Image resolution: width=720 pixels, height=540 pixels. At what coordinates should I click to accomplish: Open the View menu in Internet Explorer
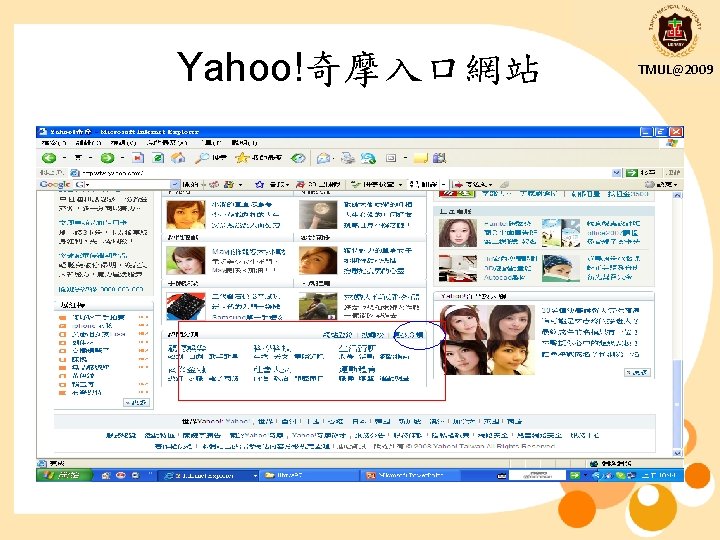pyautogui.click(x=123, y=143)
